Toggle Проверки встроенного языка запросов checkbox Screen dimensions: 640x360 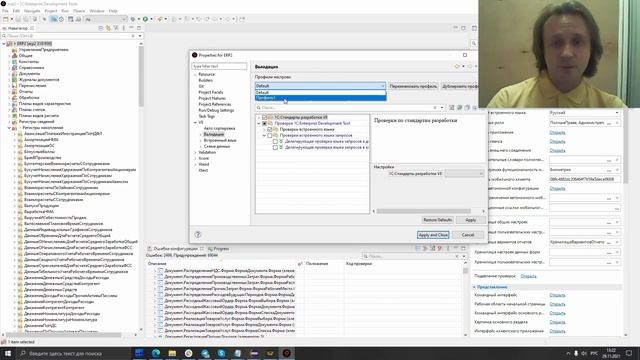coord(269,135)
